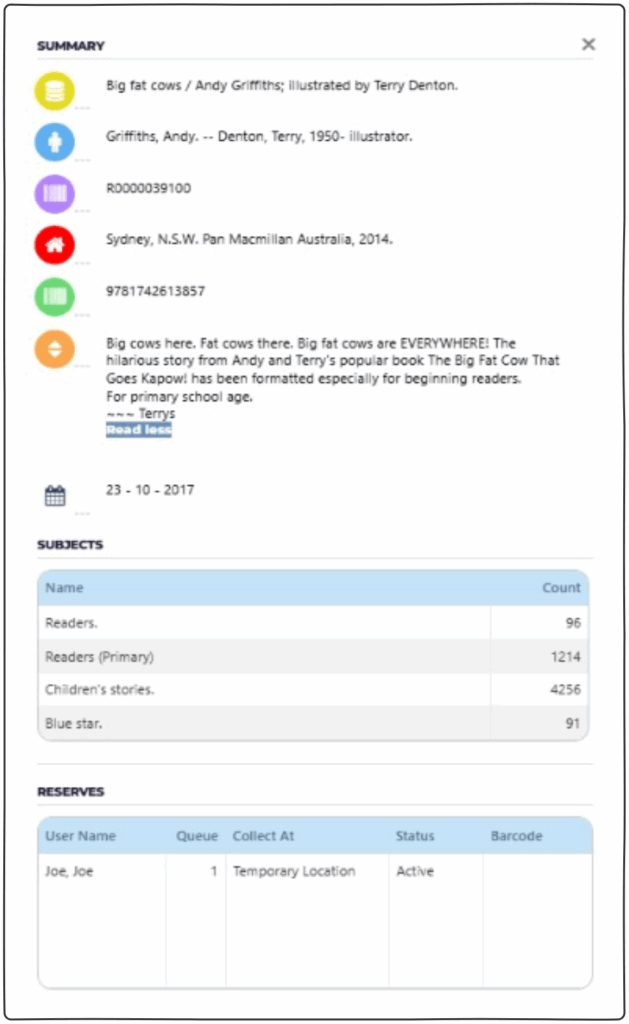Click the orange description expand icon
Screen dimensions: 629x1024
click(x=55, y=348)
